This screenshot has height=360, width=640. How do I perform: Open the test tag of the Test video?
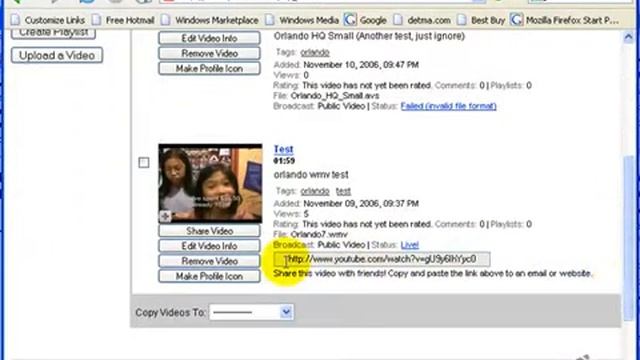343,191
